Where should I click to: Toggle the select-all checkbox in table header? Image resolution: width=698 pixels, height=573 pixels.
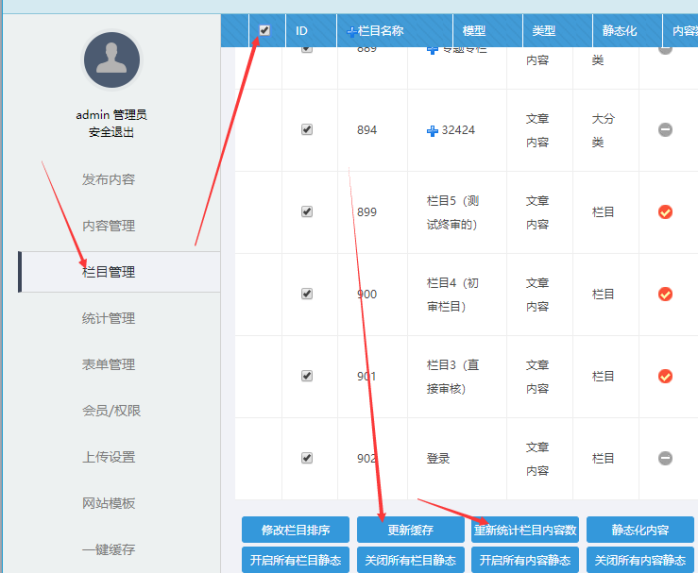click(264, 30)
